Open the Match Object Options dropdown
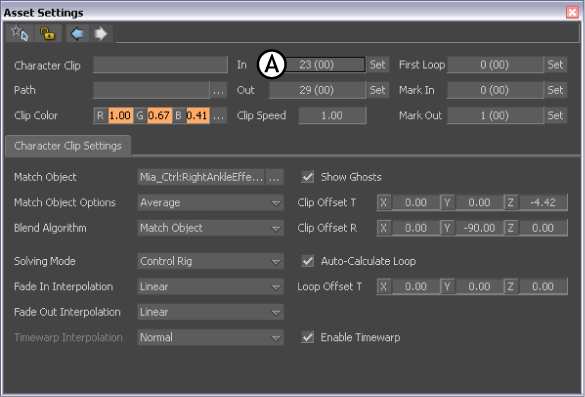Viewport: 585px width, 397px height. 210,203
